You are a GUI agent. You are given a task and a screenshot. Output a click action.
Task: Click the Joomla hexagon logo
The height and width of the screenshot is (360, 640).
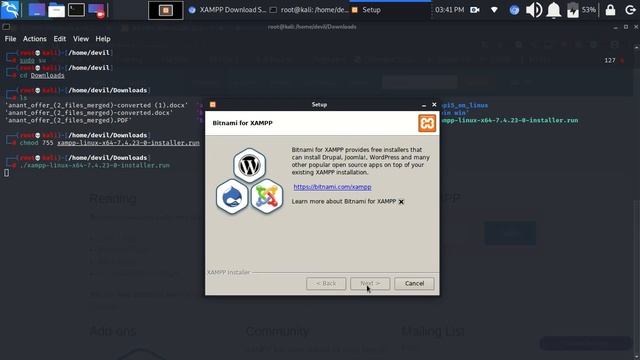point(267,197)
